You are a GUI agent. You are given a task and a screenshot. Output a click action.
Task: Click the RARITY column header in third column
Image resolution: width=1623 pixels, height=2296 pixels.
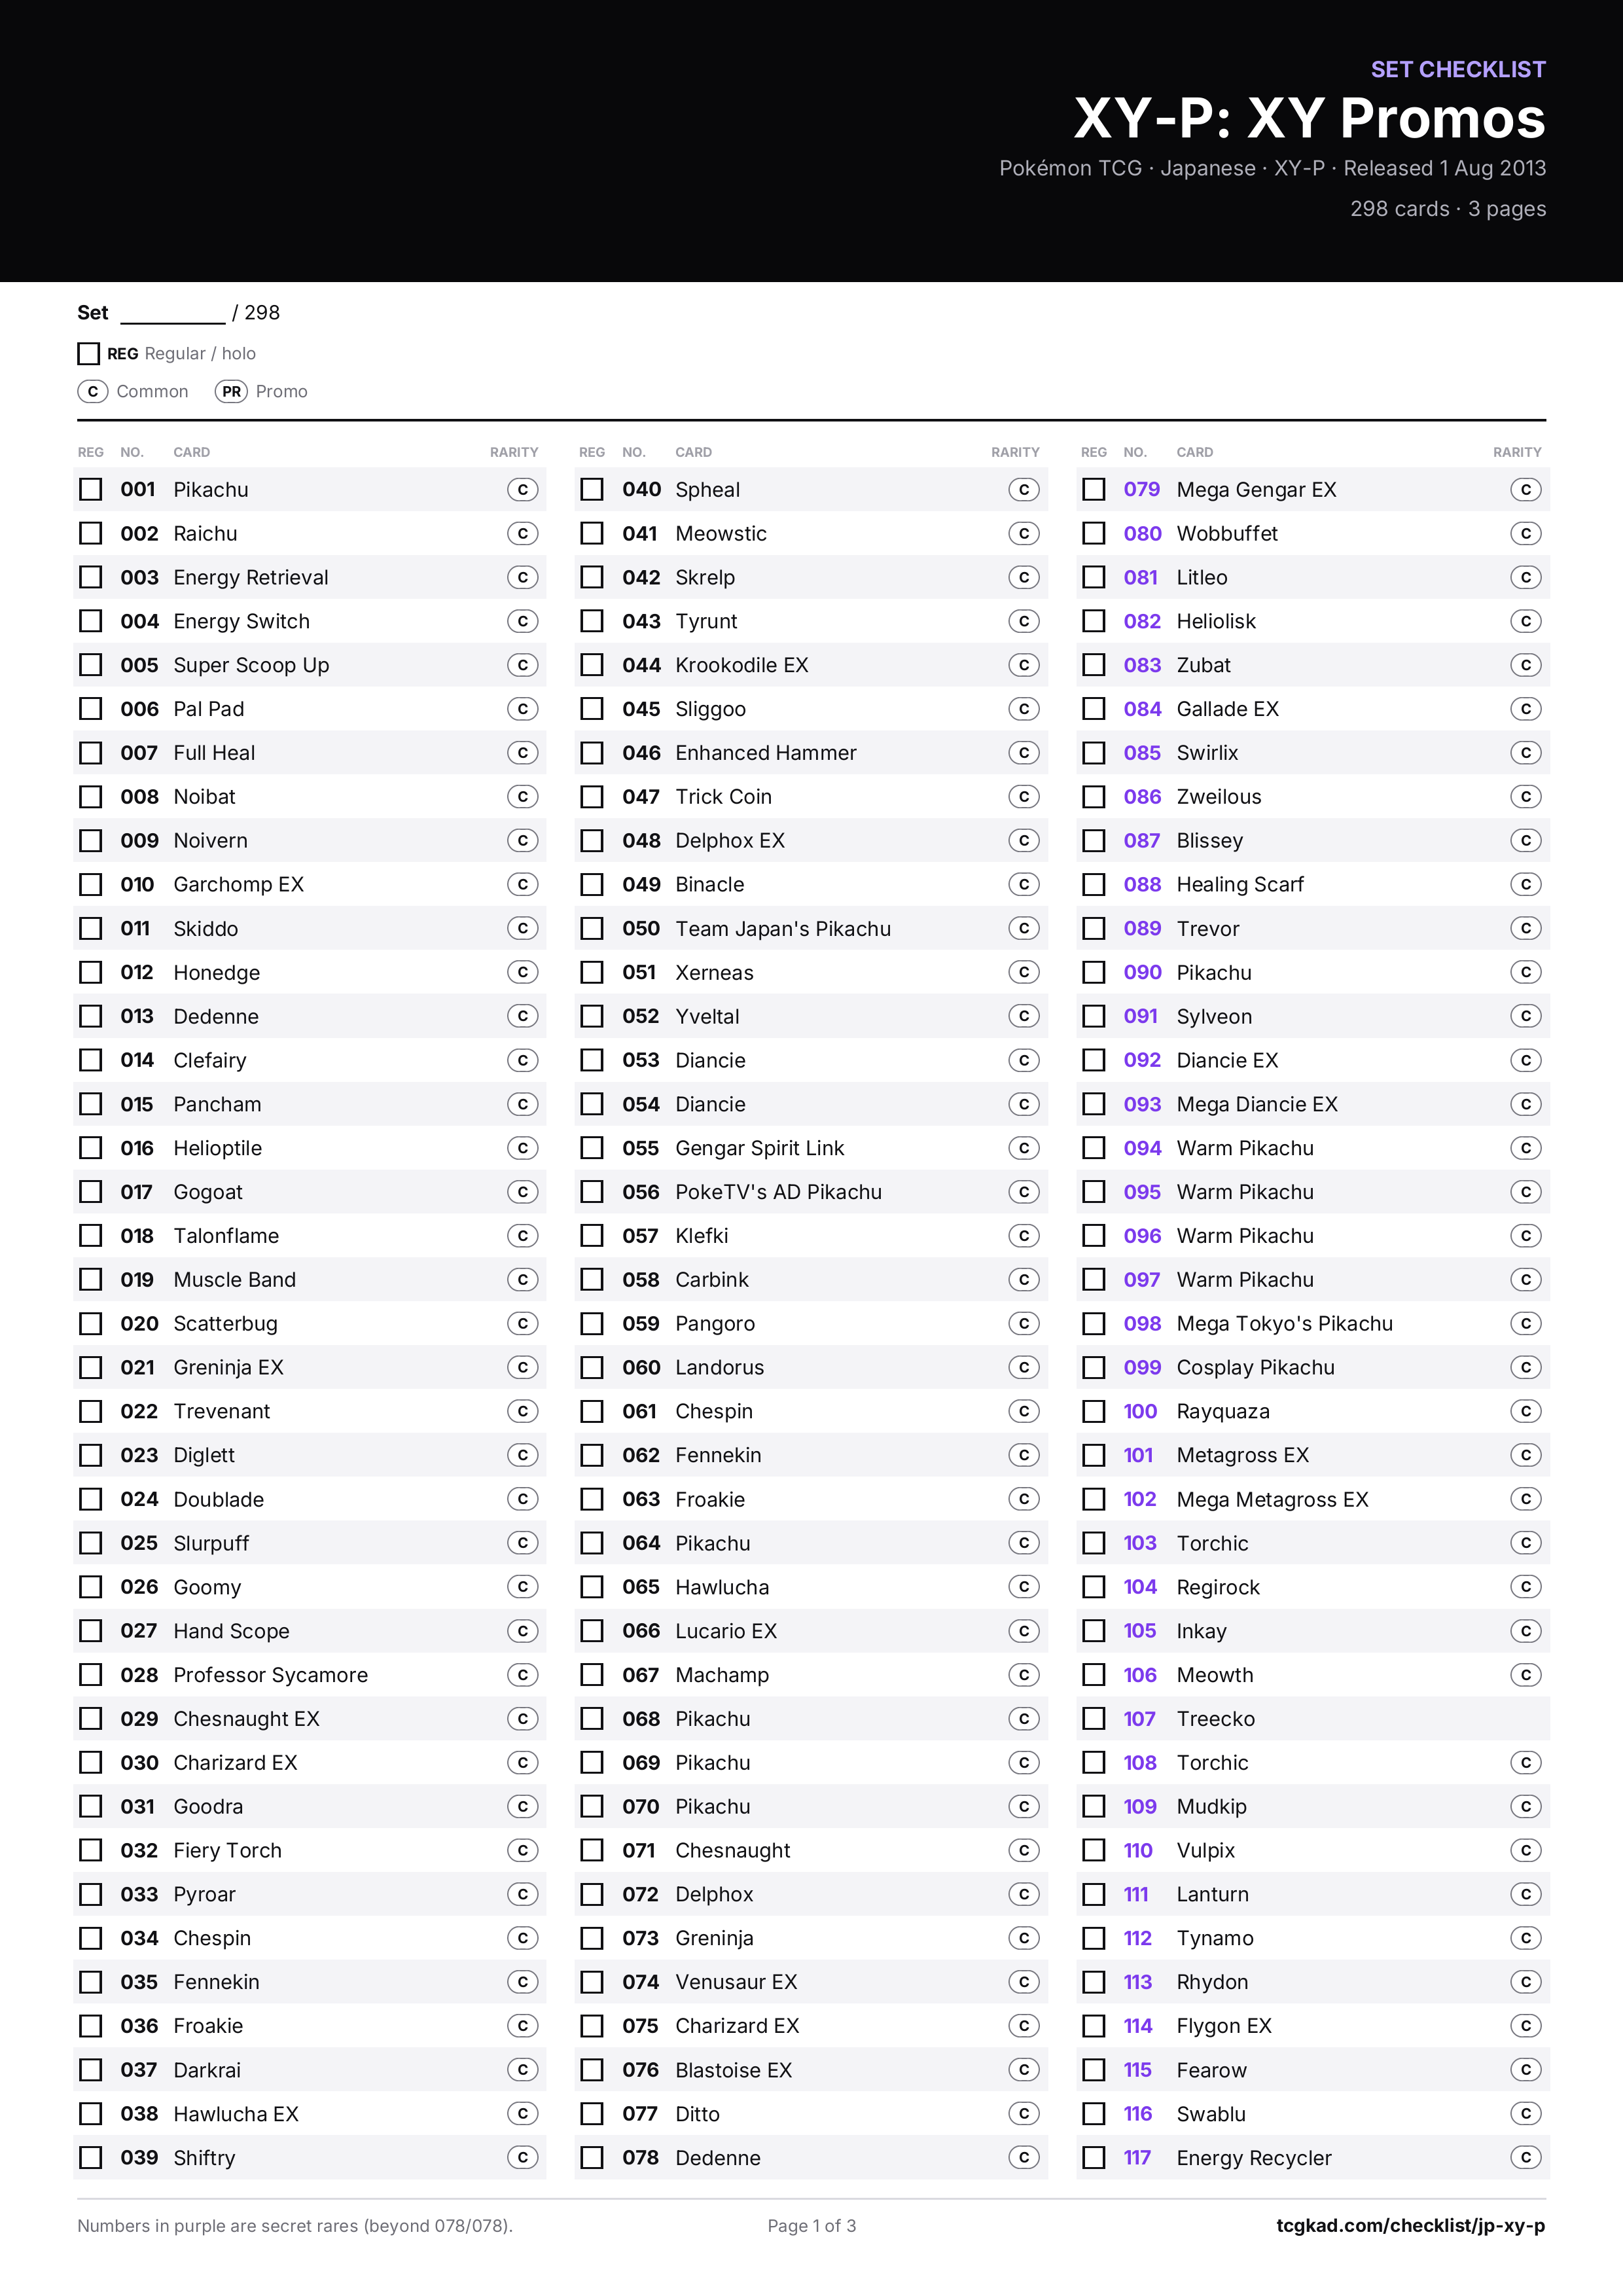[1516, 452]
